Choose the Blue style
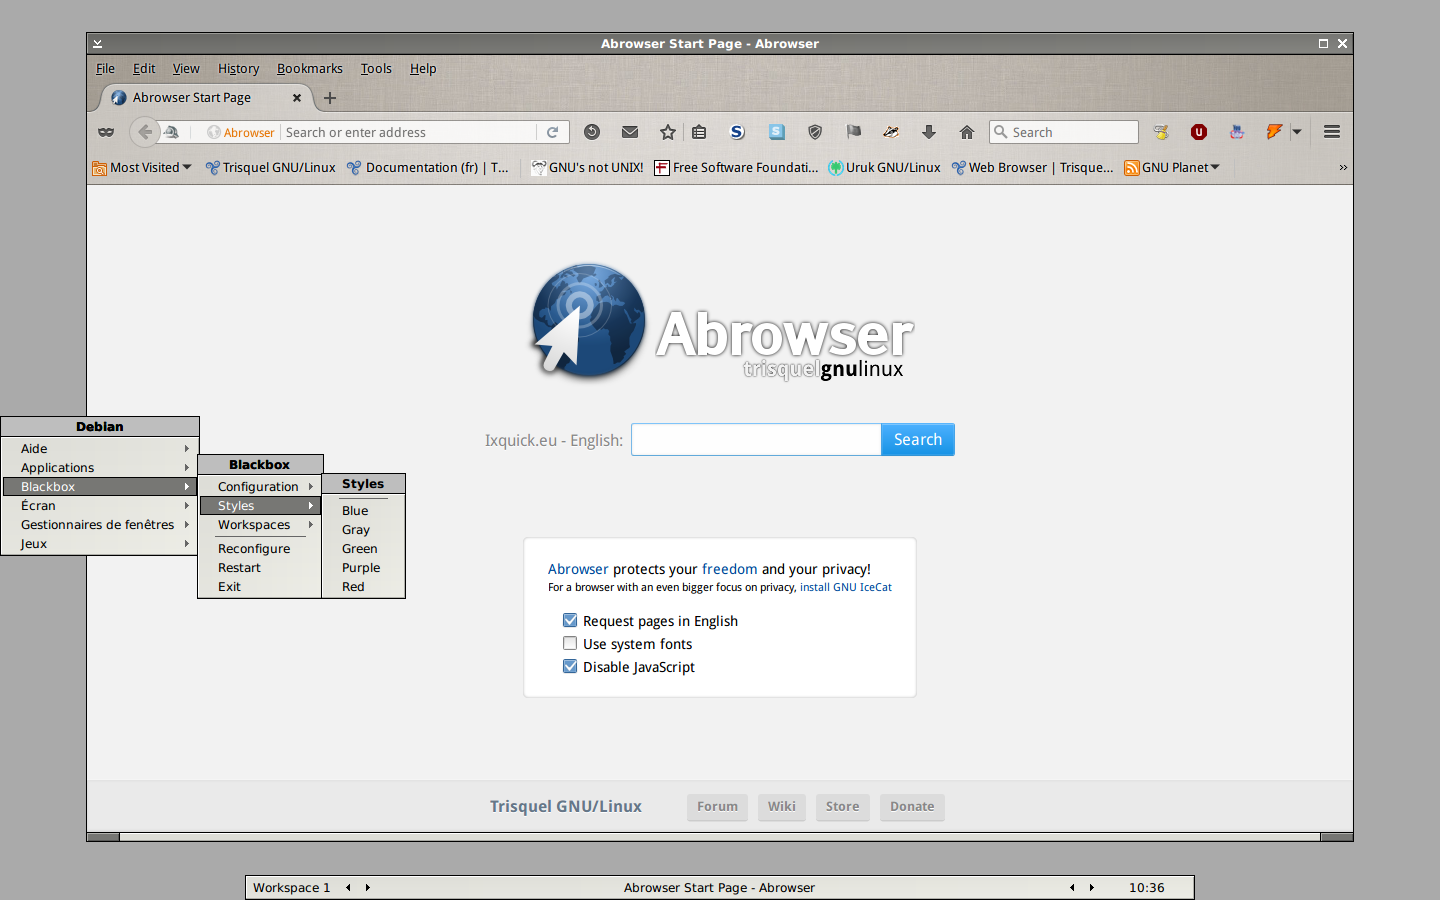 [364, 510]
